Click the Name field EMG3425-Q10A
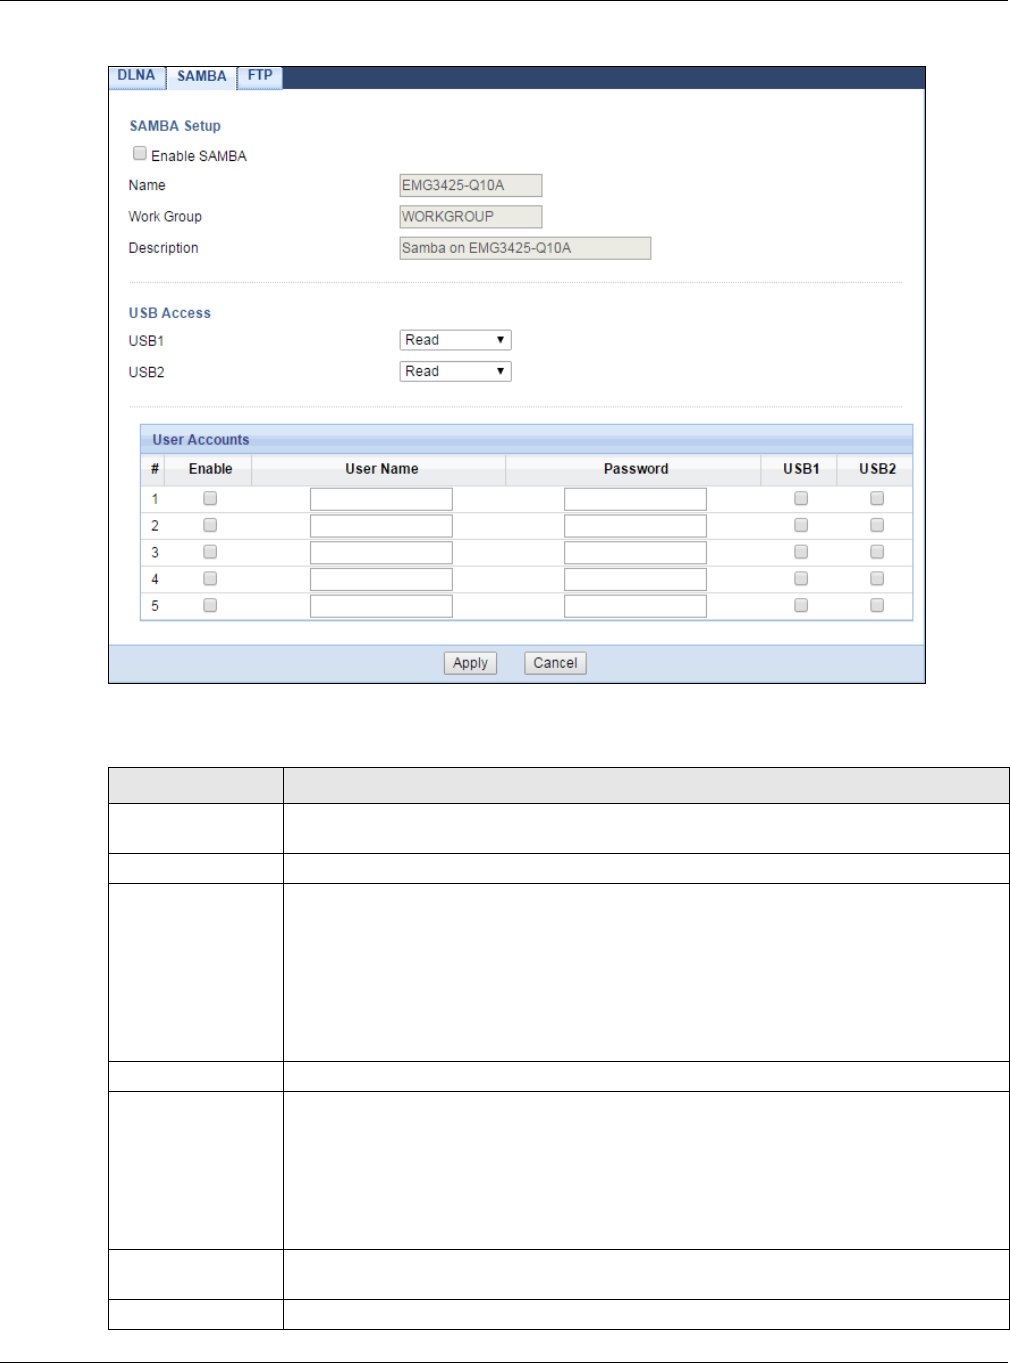The width and height of the screenshot is (1010, 1363). pos(471,185)
